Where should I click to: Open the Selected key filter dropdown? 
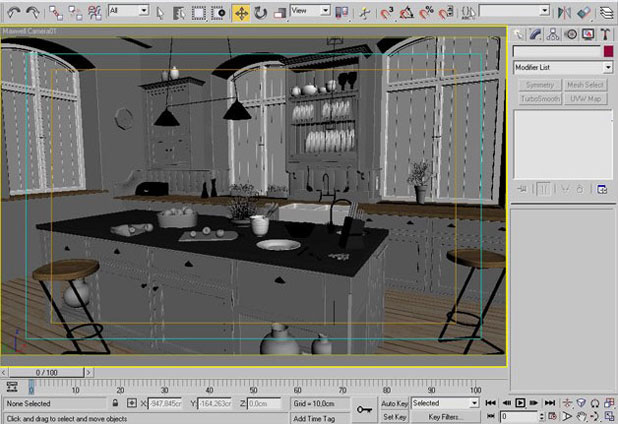445,403
